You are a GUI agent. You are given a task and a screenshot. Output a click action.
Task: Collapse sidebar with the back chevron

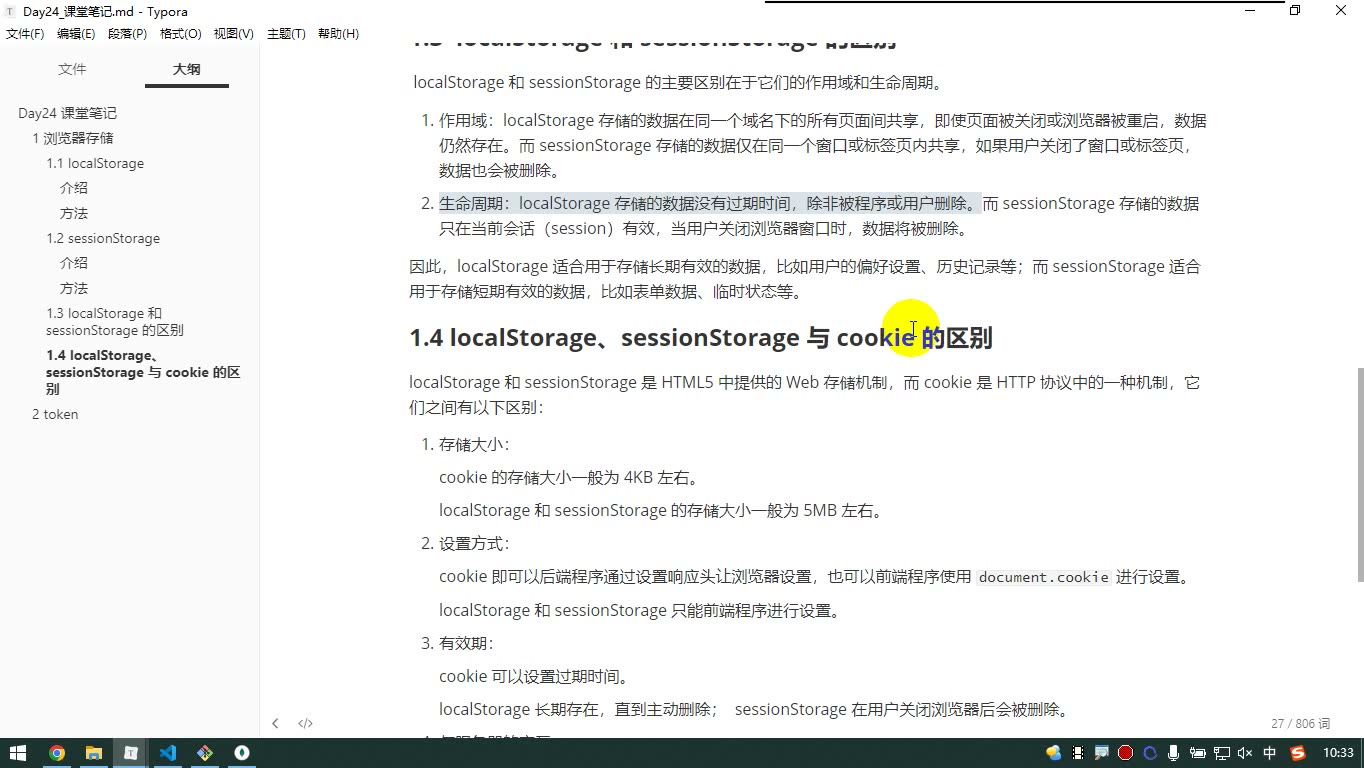275,723
